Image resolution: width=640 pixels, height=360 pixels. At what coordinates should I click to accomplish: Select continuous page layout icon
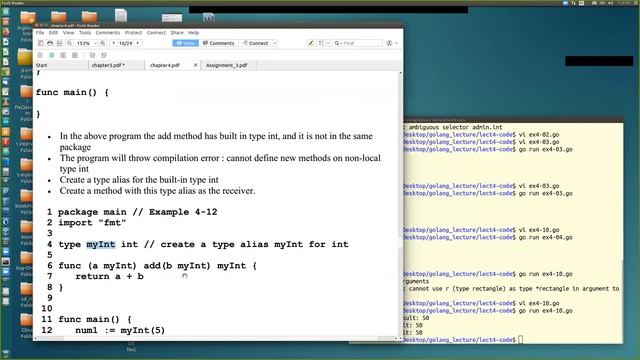[x=51, y=55]
